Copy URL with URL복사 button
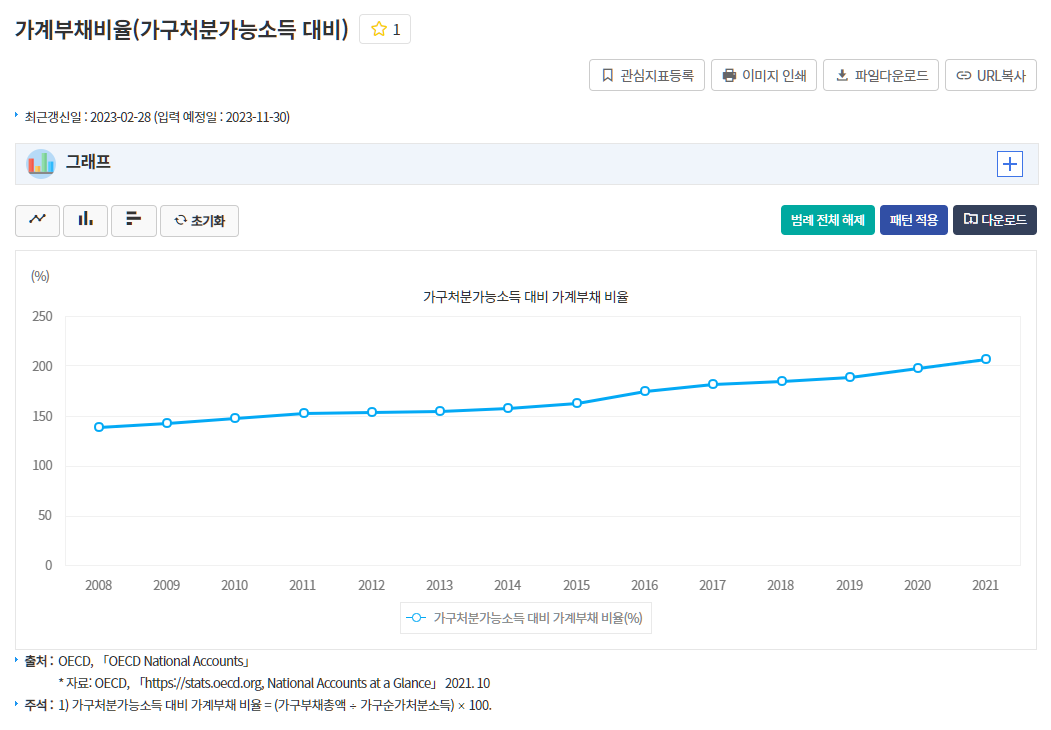 pos(991,75)
